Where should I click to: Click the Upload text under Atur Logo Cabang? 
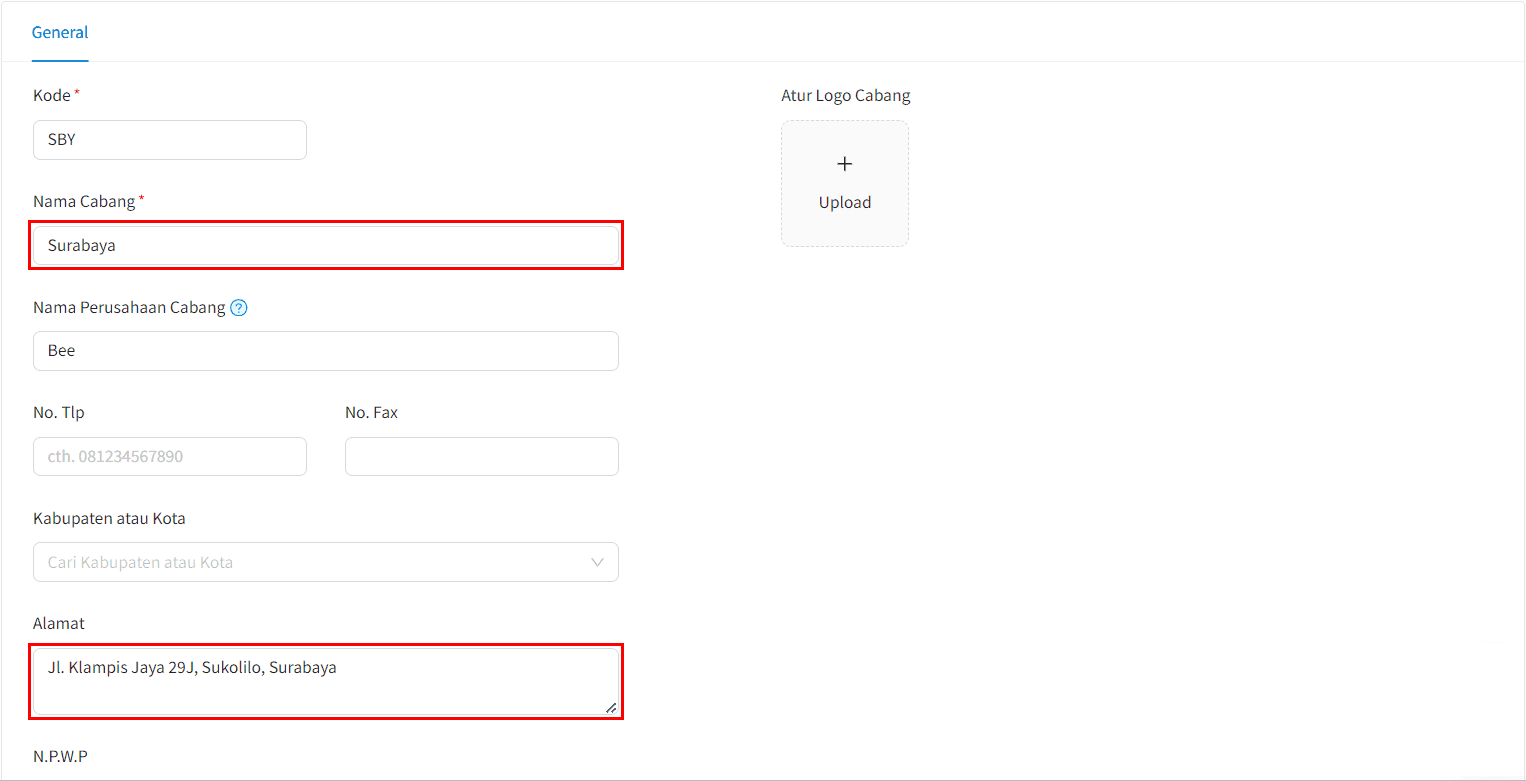[x=845, y=202]
